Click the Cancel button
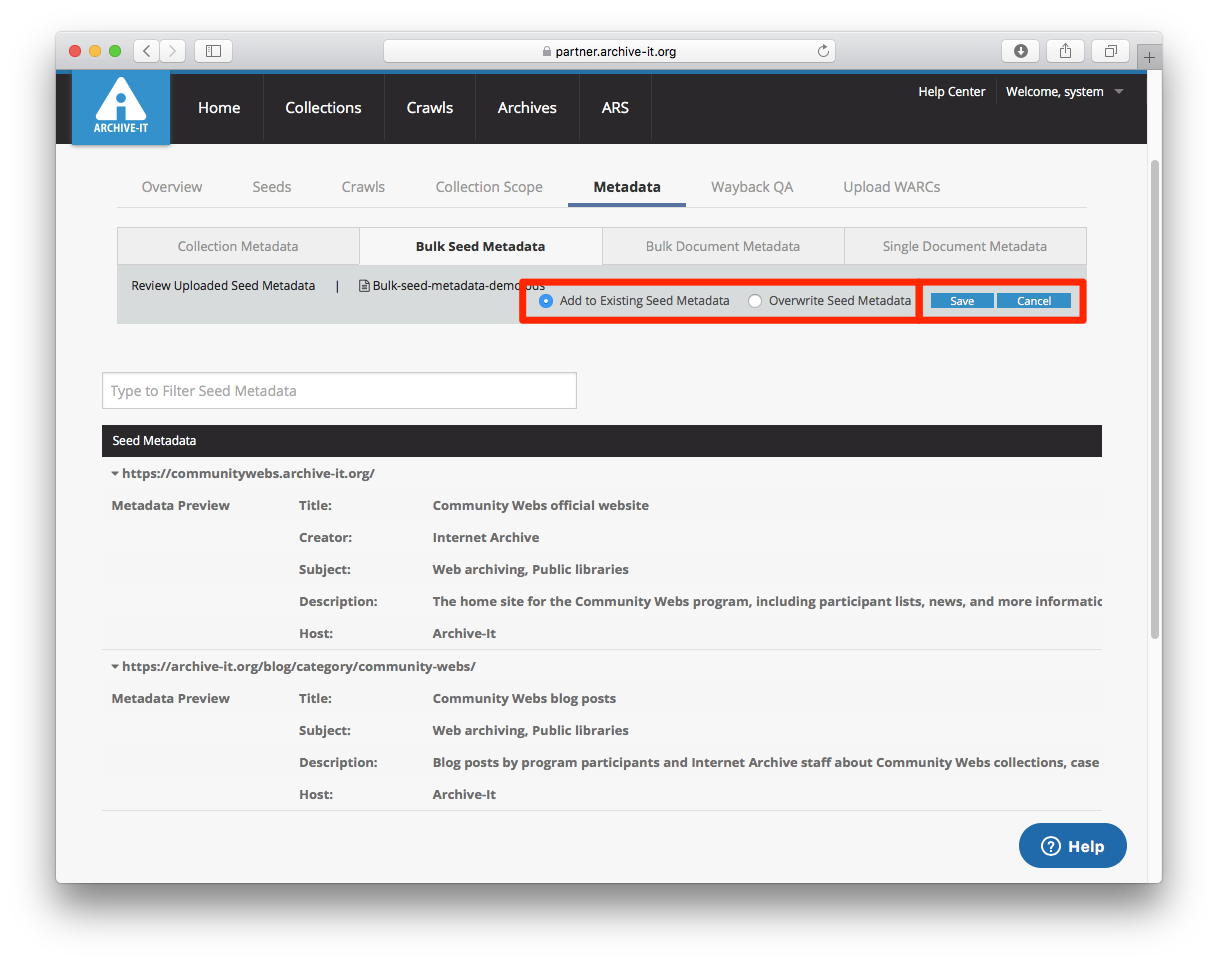Viewport: 1218px width, 963px height. (x=1034, y=301)
